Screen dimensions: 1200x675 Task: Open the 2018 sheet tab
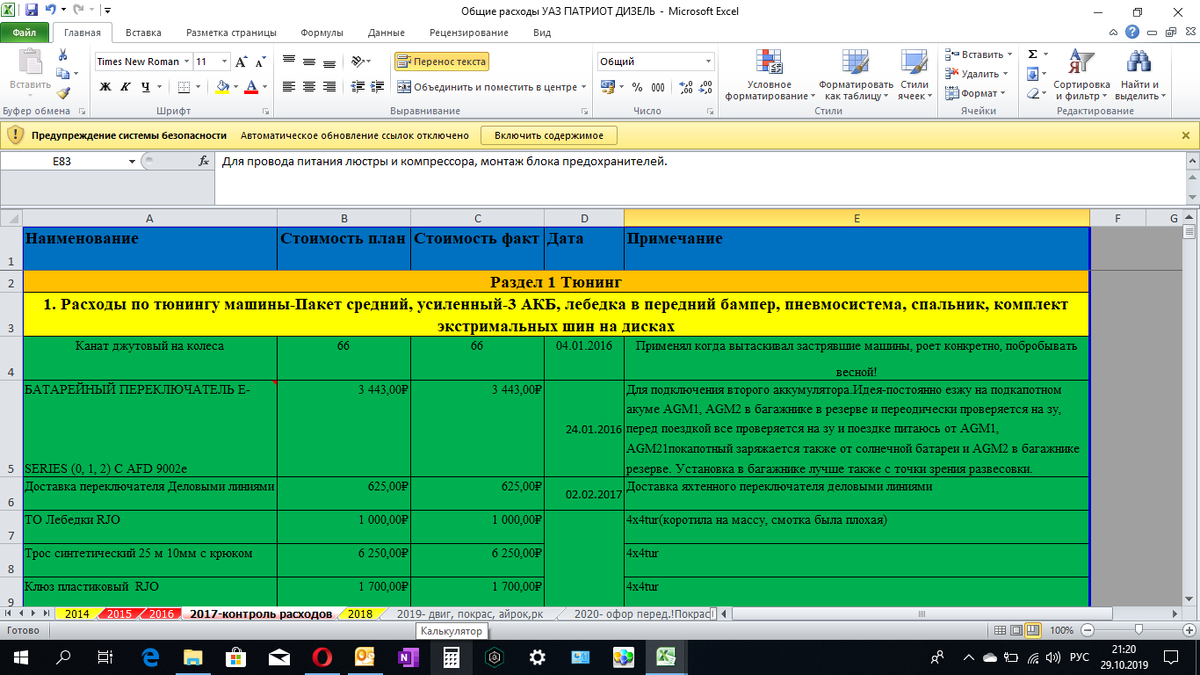(359, 613)
